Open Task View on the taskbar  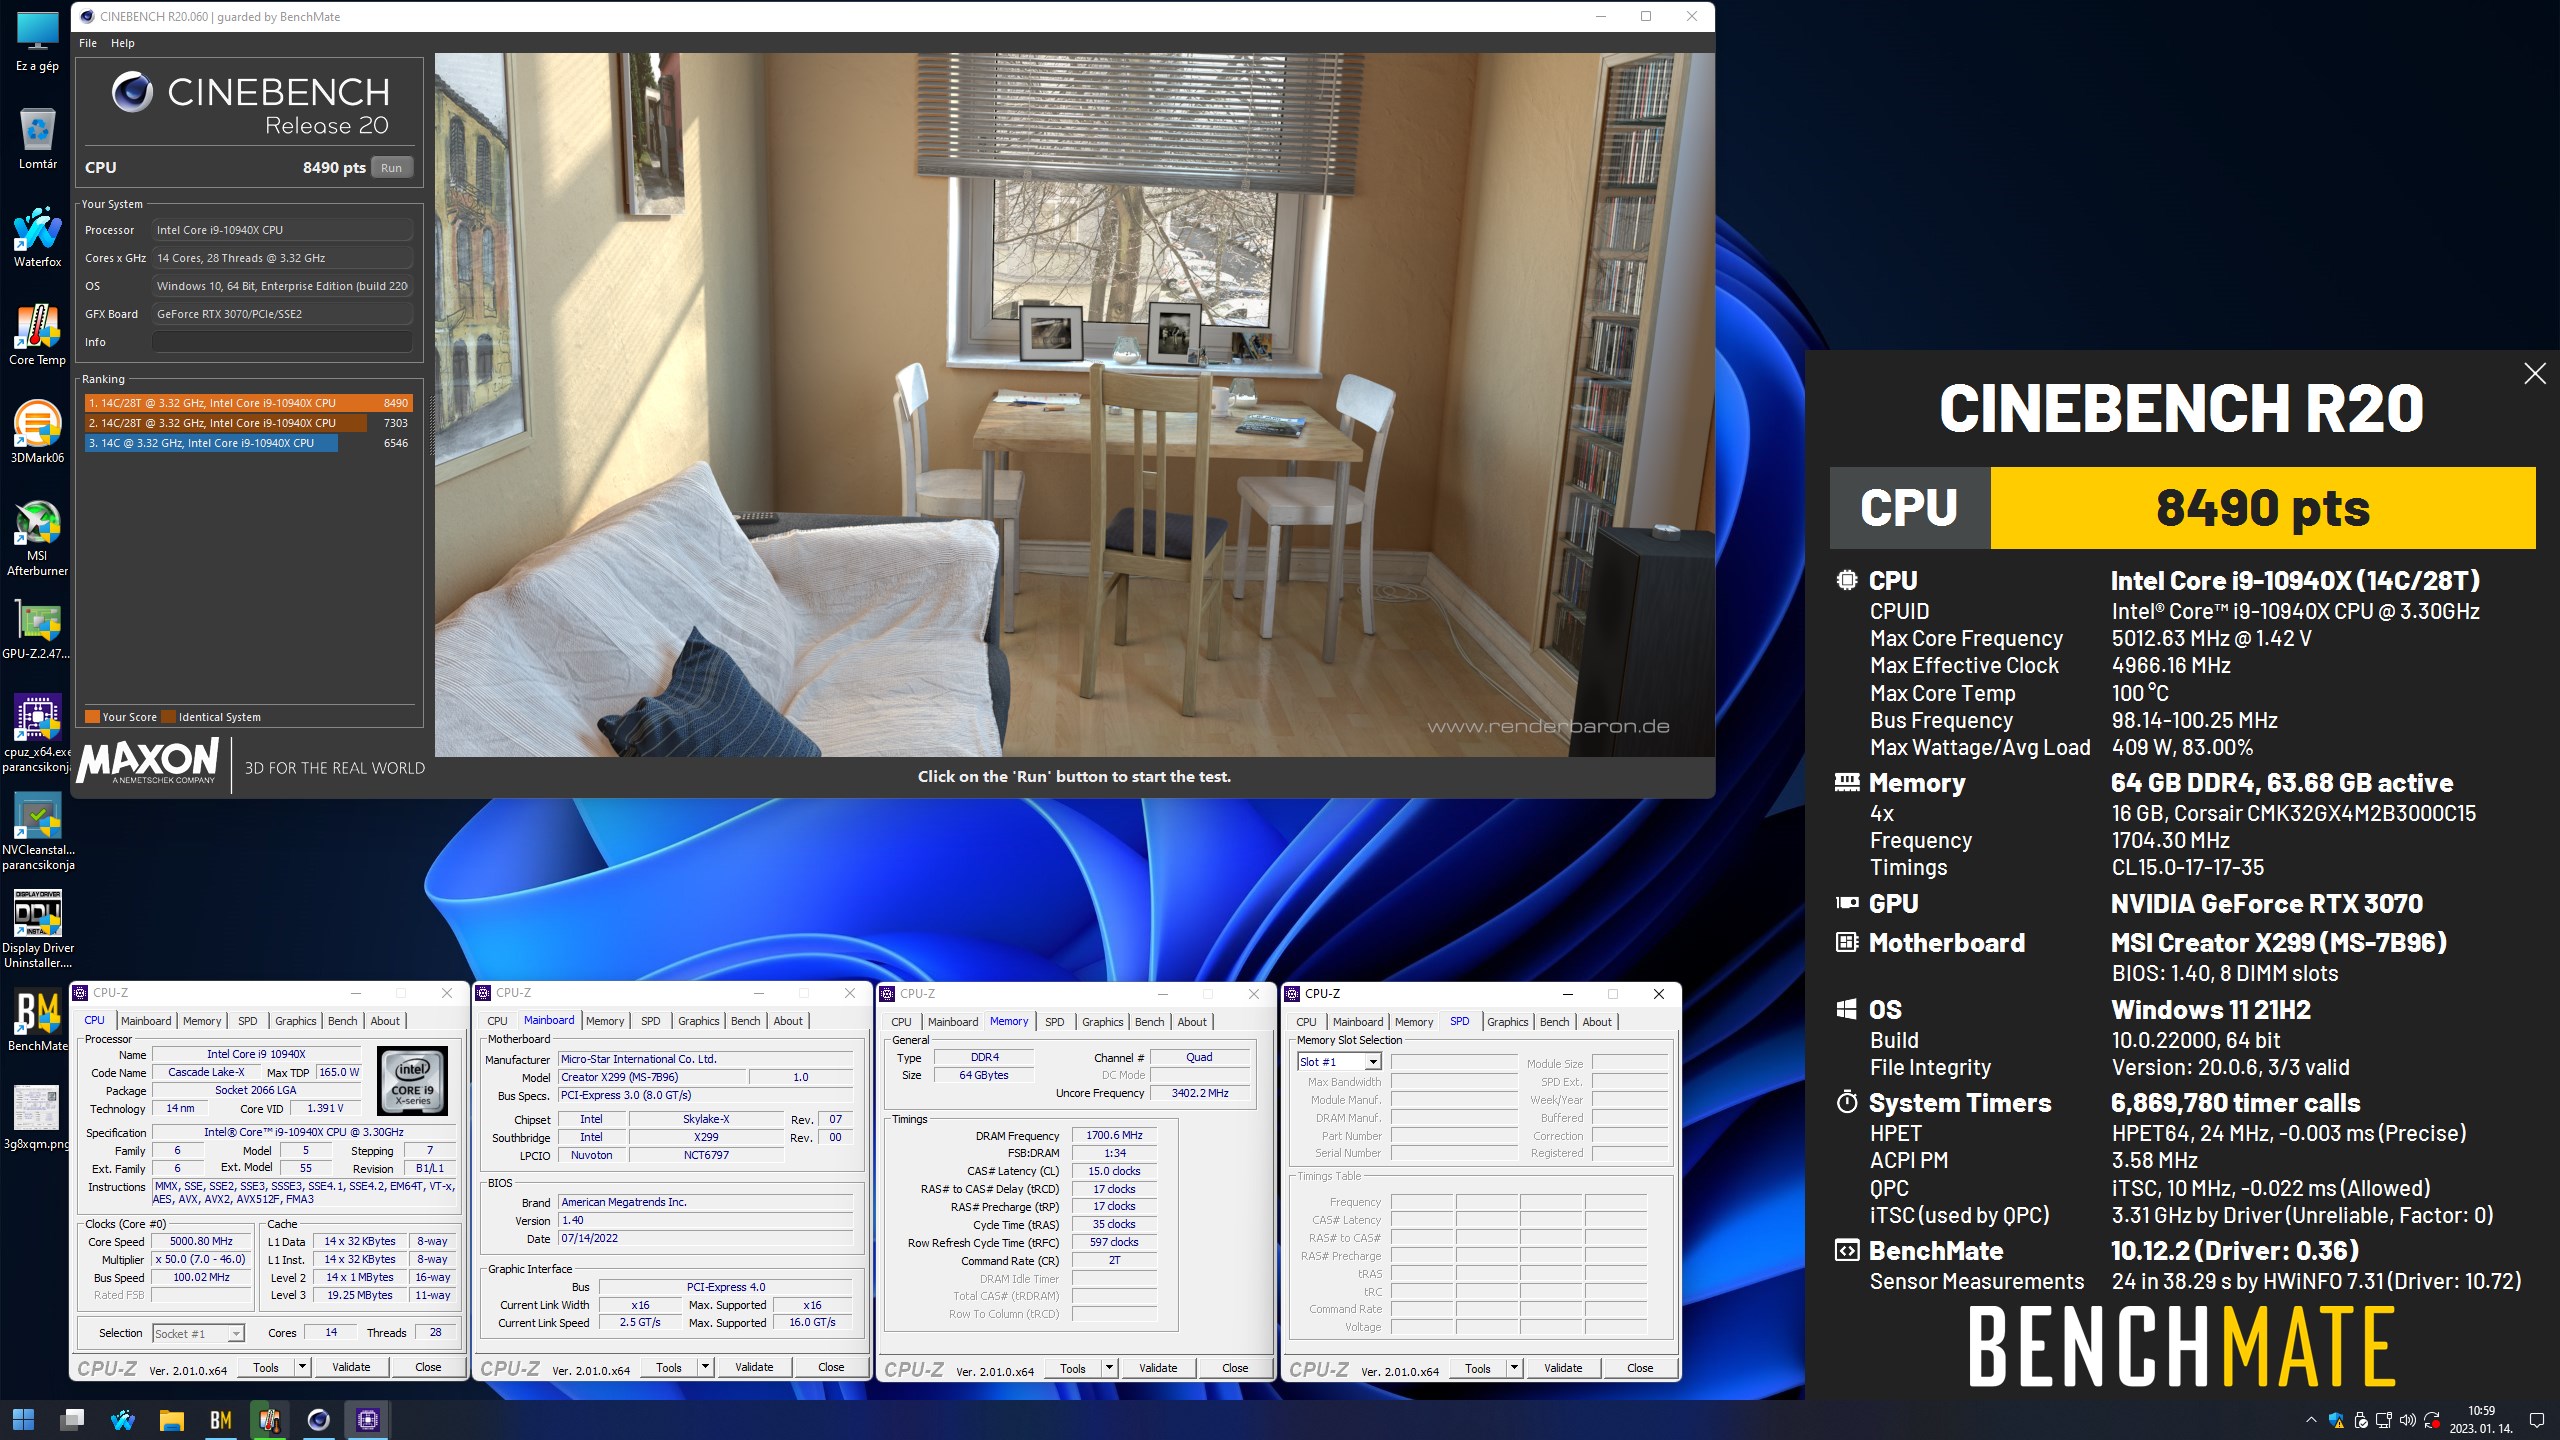coord(72,1419)
